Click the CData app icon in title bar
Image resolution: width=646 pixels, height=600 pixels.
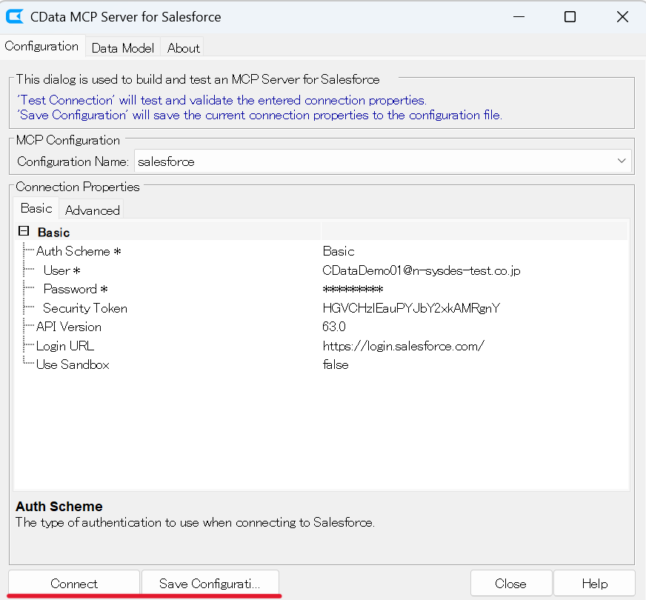click(15, 17)
